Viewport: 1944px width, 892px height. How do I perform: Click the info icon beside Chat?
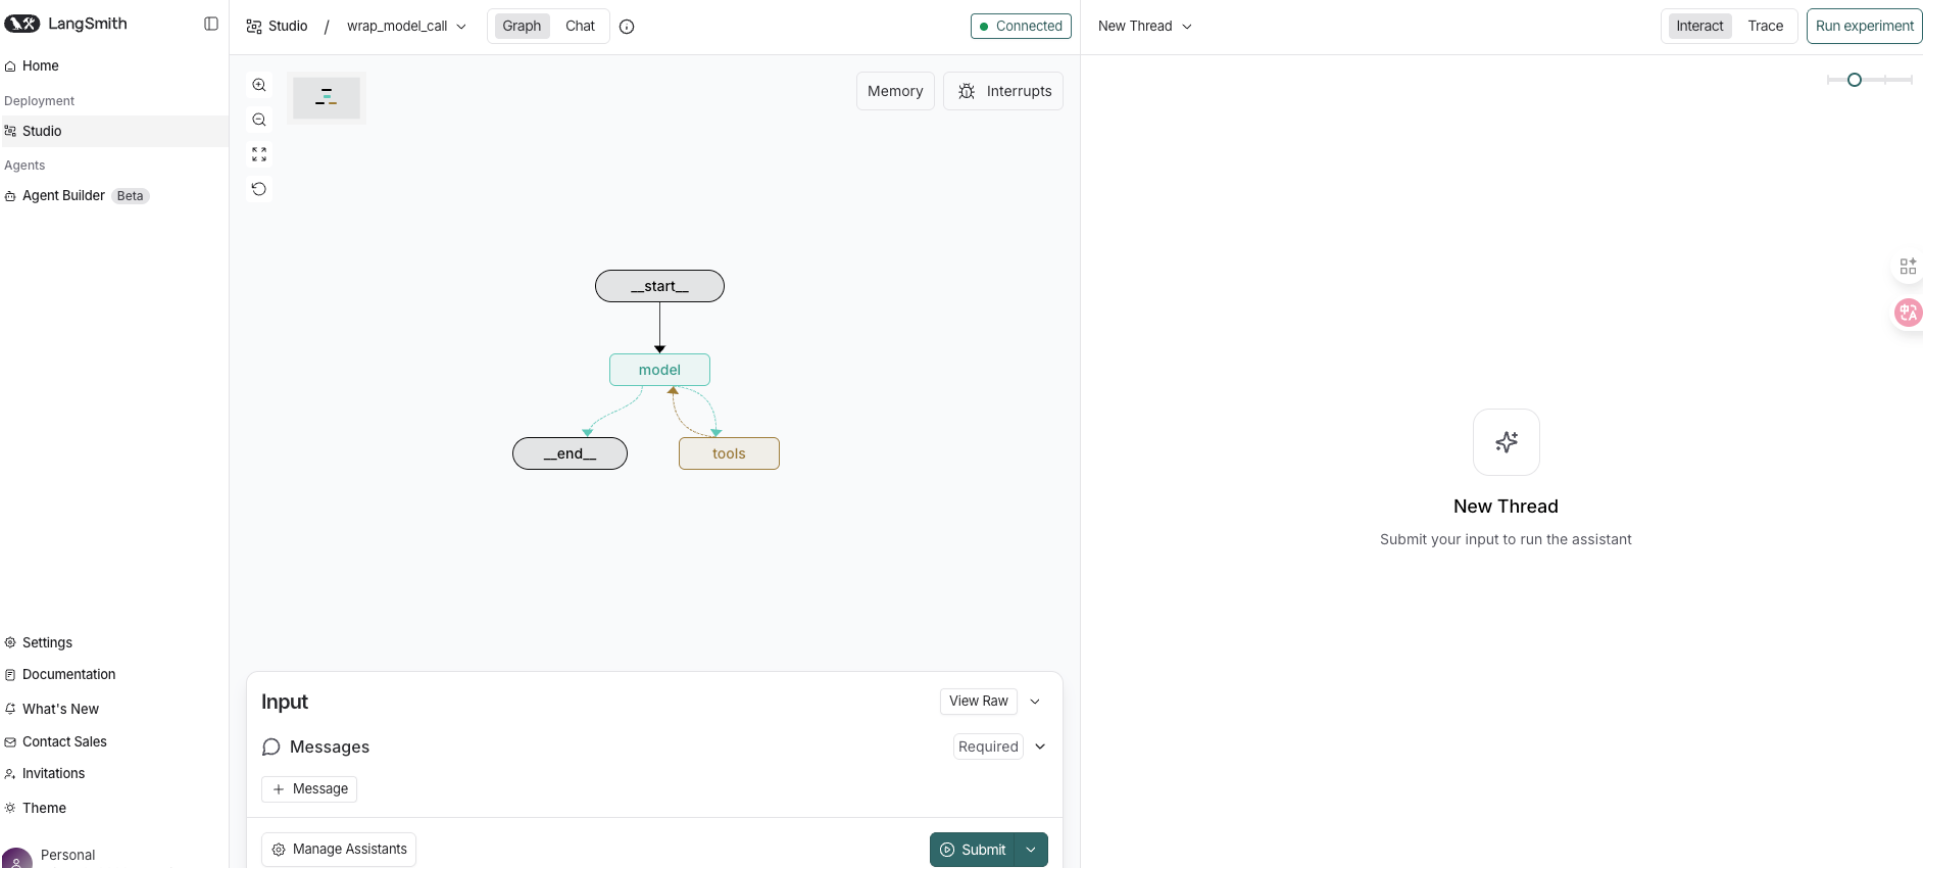click(x=627, y=27)
